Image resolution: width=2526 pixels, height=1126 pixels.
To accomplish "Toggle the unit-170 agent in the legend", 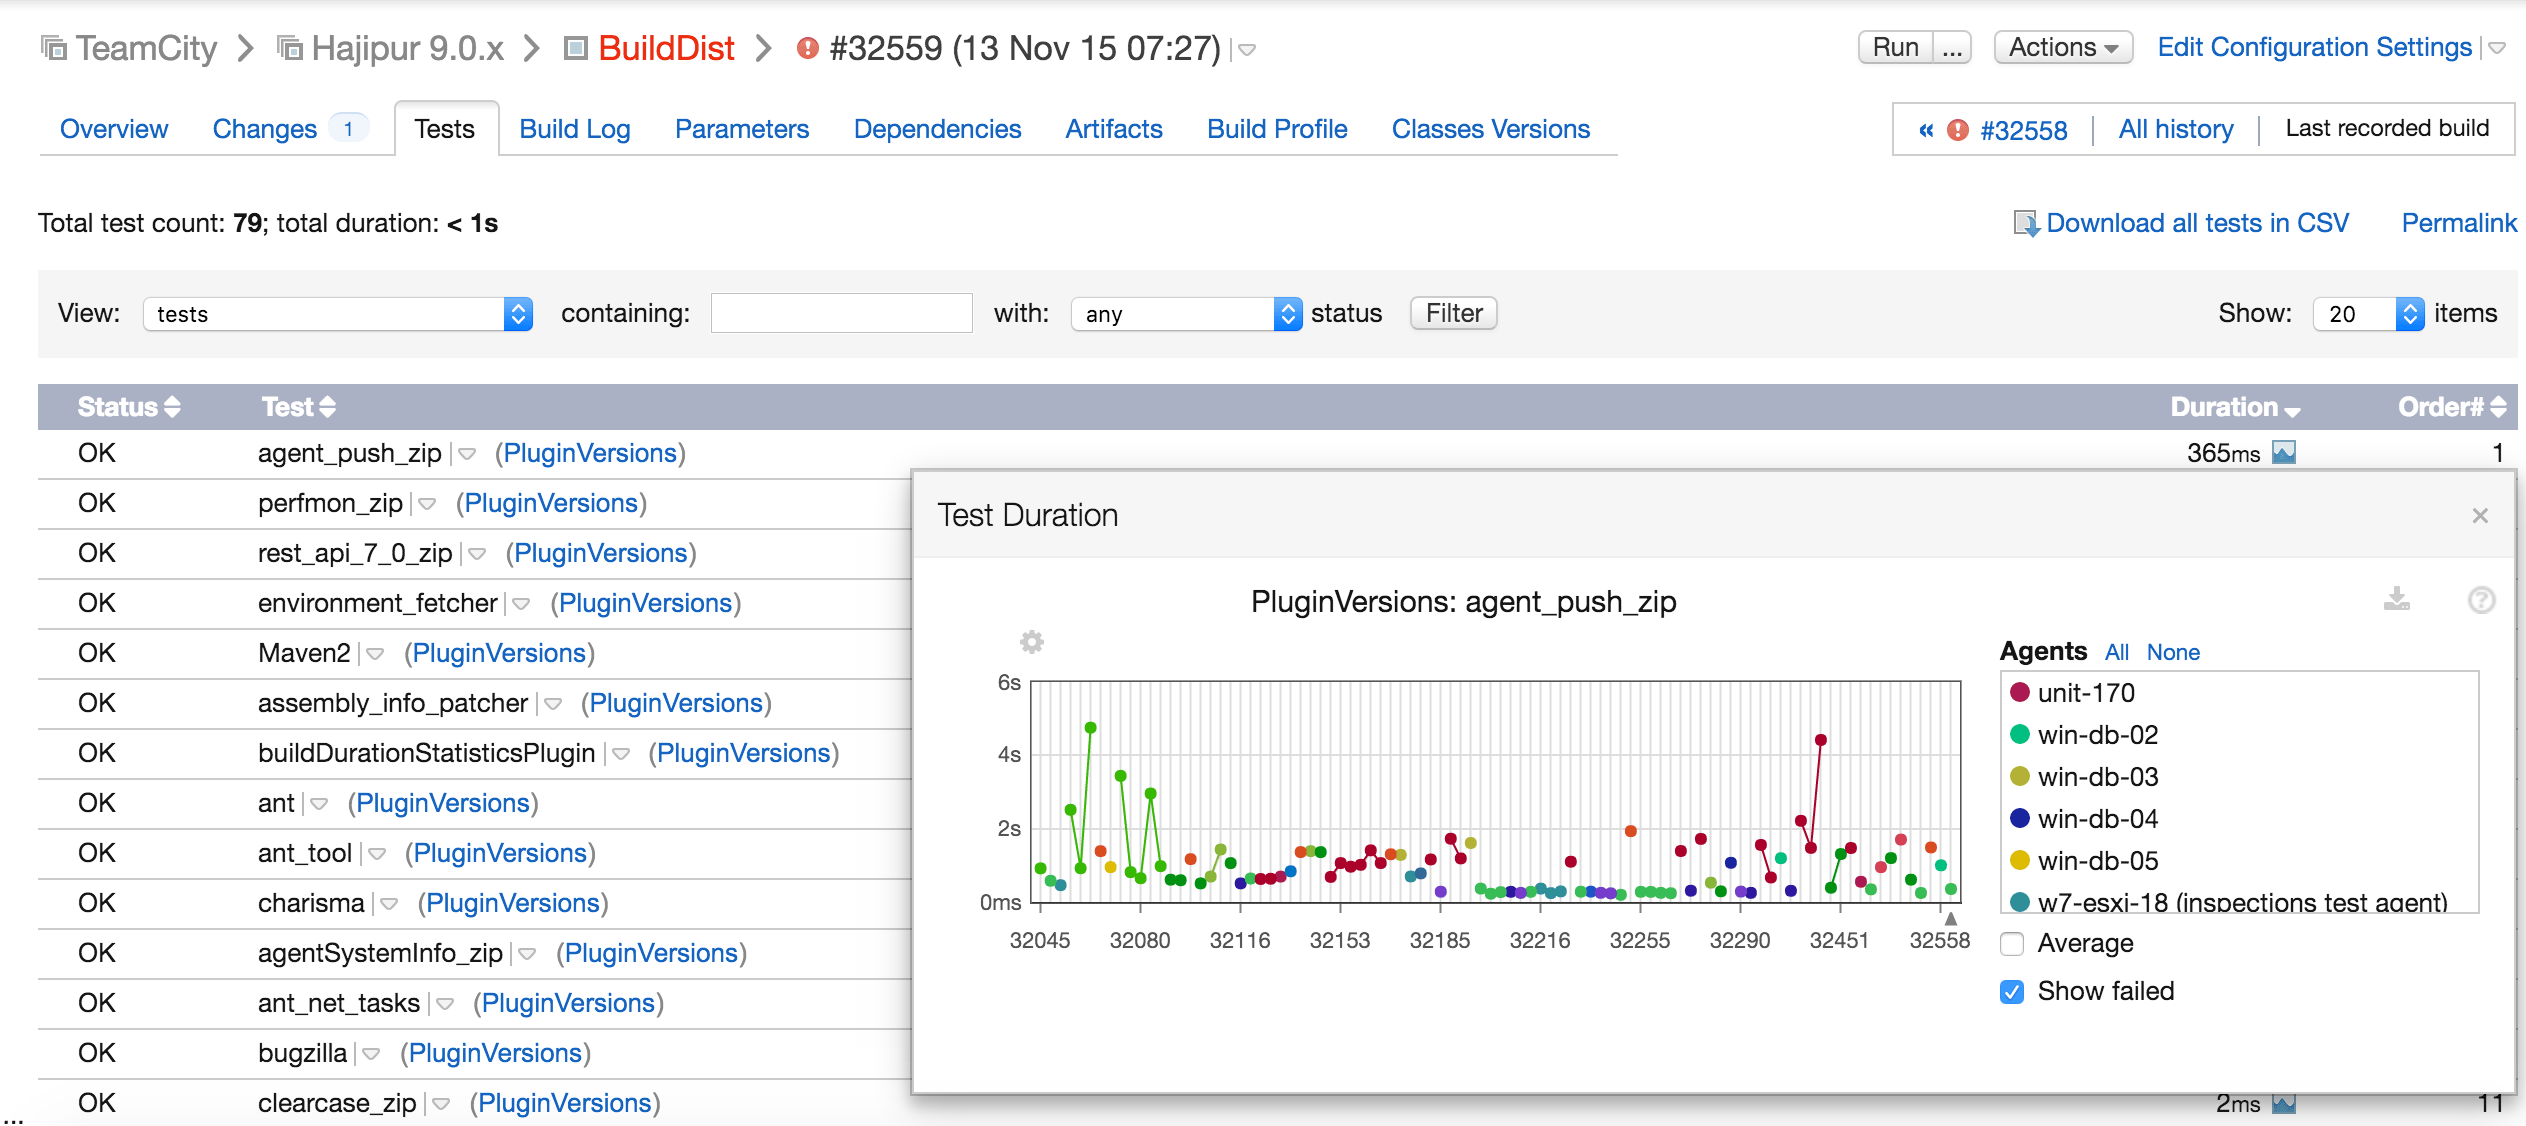I will tap(2085, 693).
